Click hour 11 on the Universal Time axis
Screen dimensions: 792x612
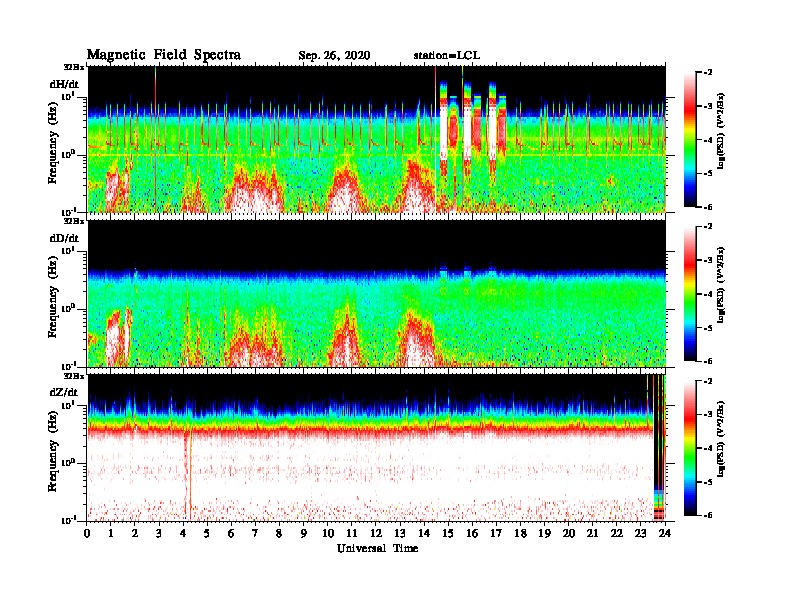click(352, 534)
